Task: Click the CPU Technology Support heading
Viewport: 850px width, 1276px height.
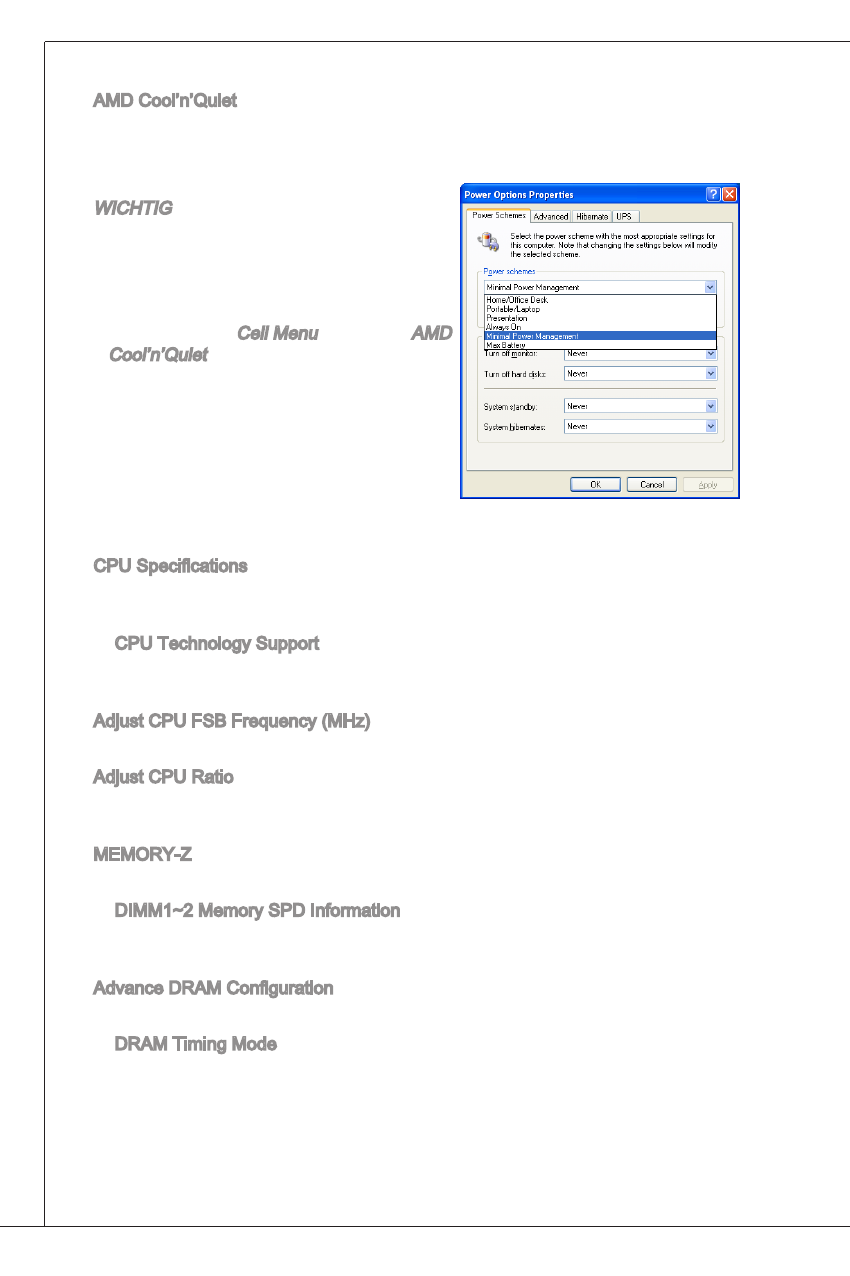Action: click(x=217, y=643)
